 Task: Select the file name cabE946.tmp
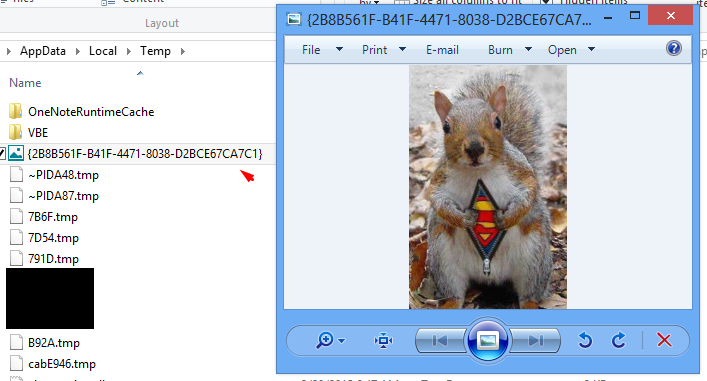point(62,364)
